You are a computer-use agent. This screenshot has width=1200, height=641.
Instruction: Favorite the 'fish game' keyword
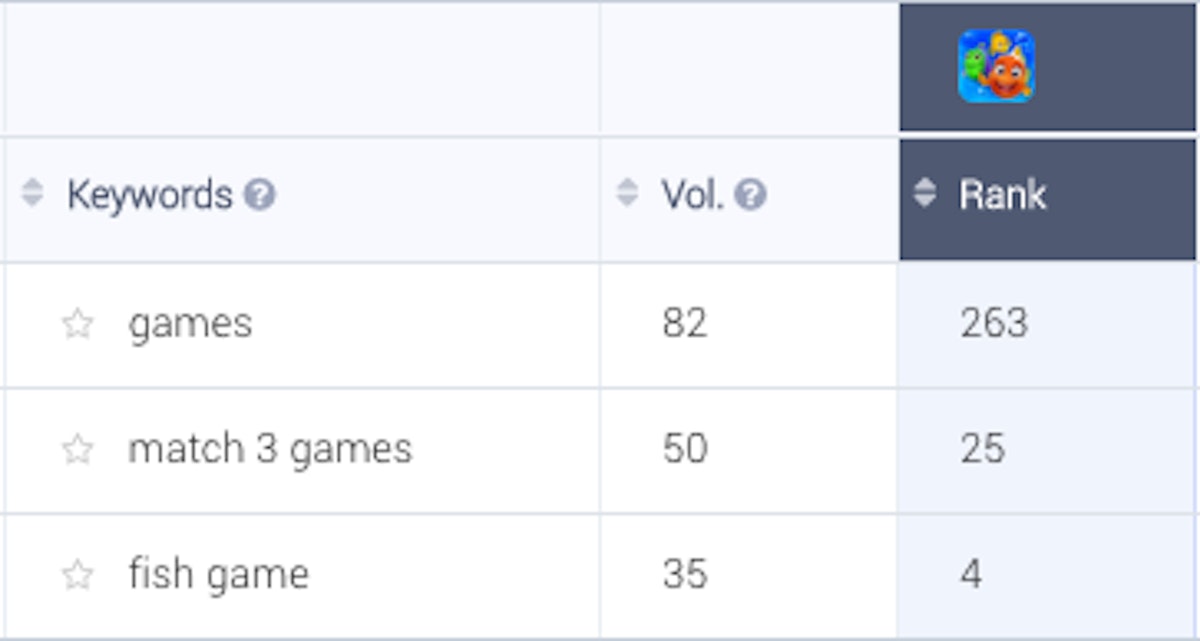click(x=77, y=575)
